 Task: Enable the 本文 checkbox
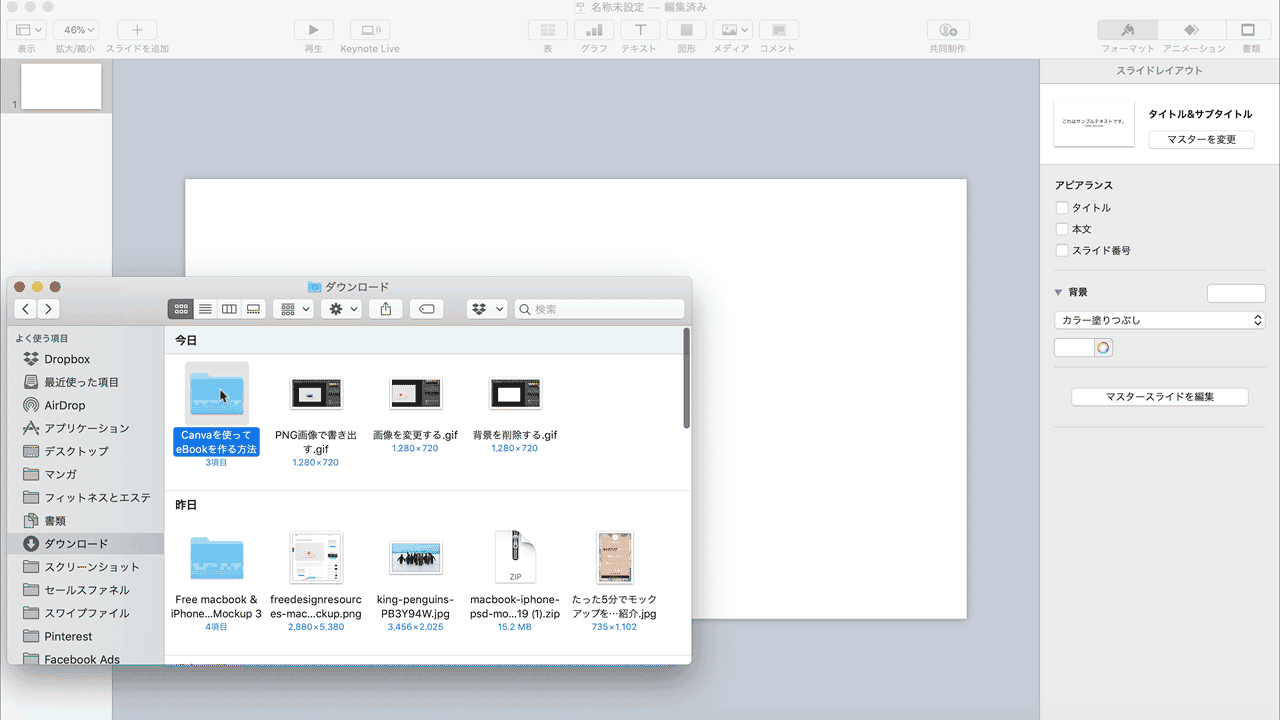[1062, 229]
